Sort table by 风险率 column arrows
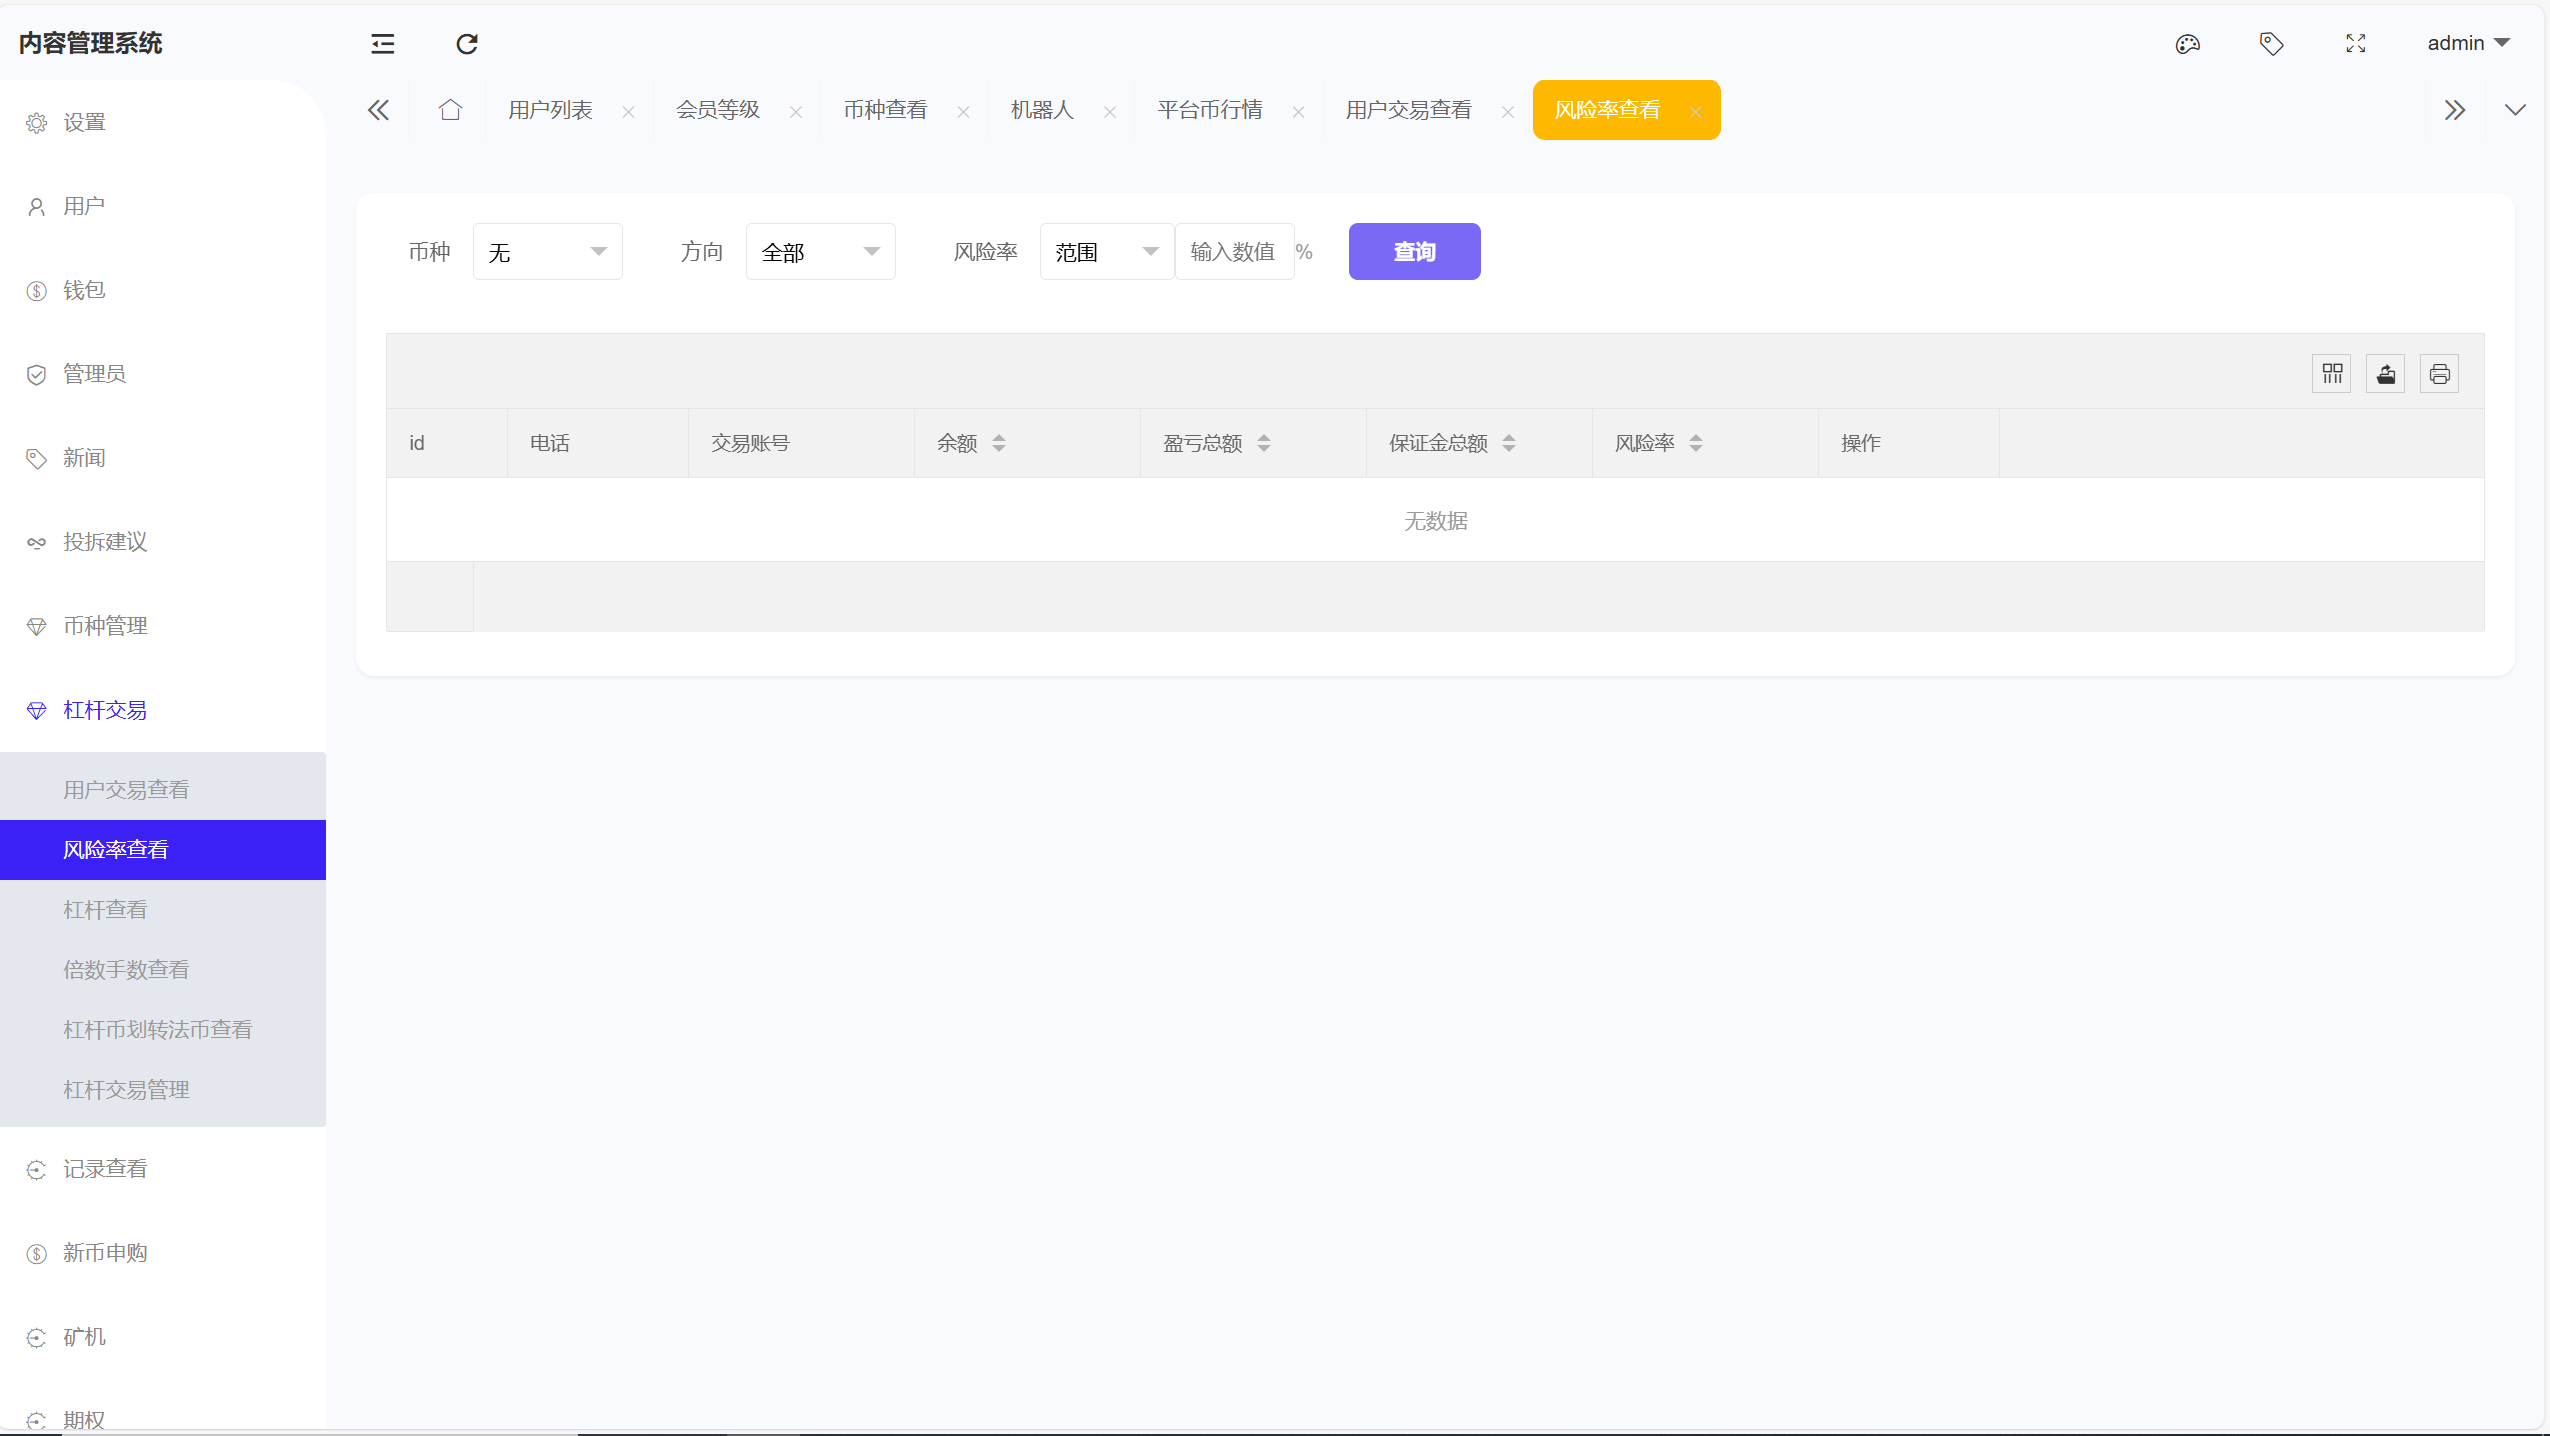 (1695, 443)
